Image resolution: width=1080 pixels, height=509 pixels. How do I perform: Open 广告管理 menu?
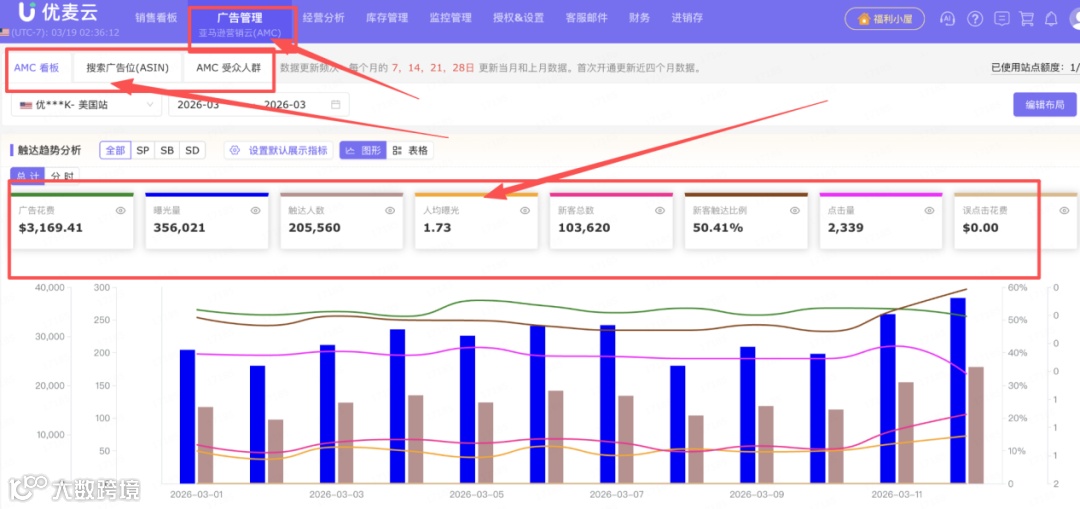pos(240,19)
